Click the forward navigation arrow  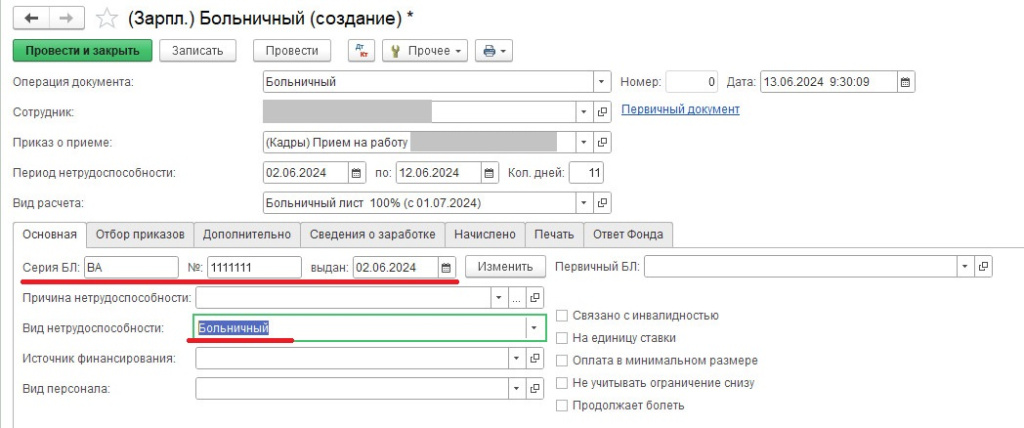[66, 18]
